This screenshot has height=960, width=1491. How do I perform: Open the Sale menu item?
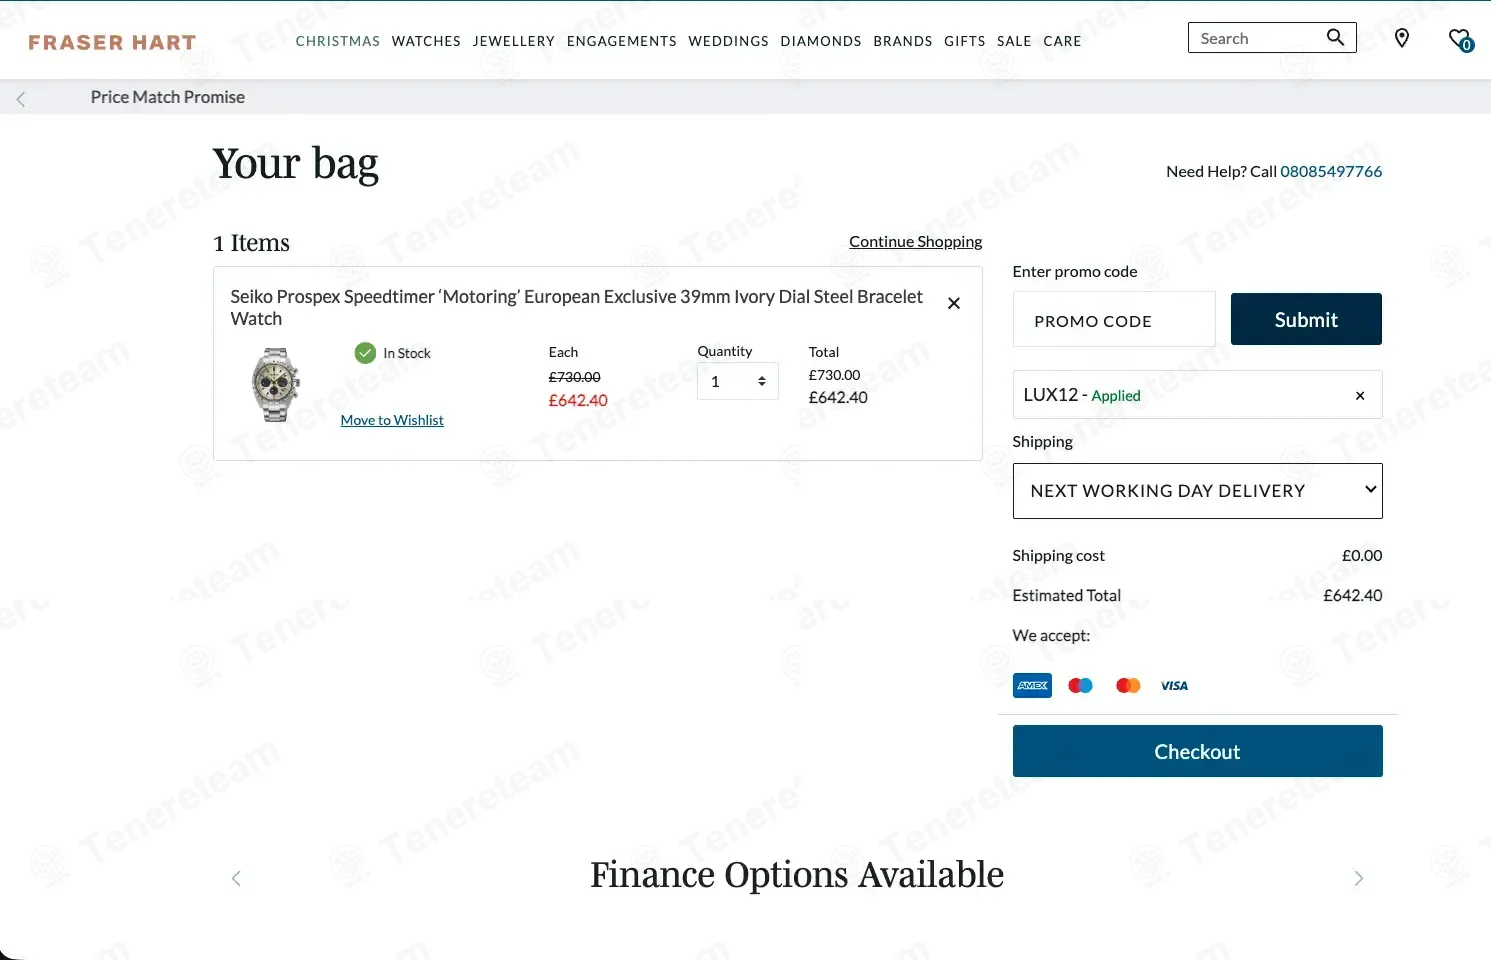1014,41
